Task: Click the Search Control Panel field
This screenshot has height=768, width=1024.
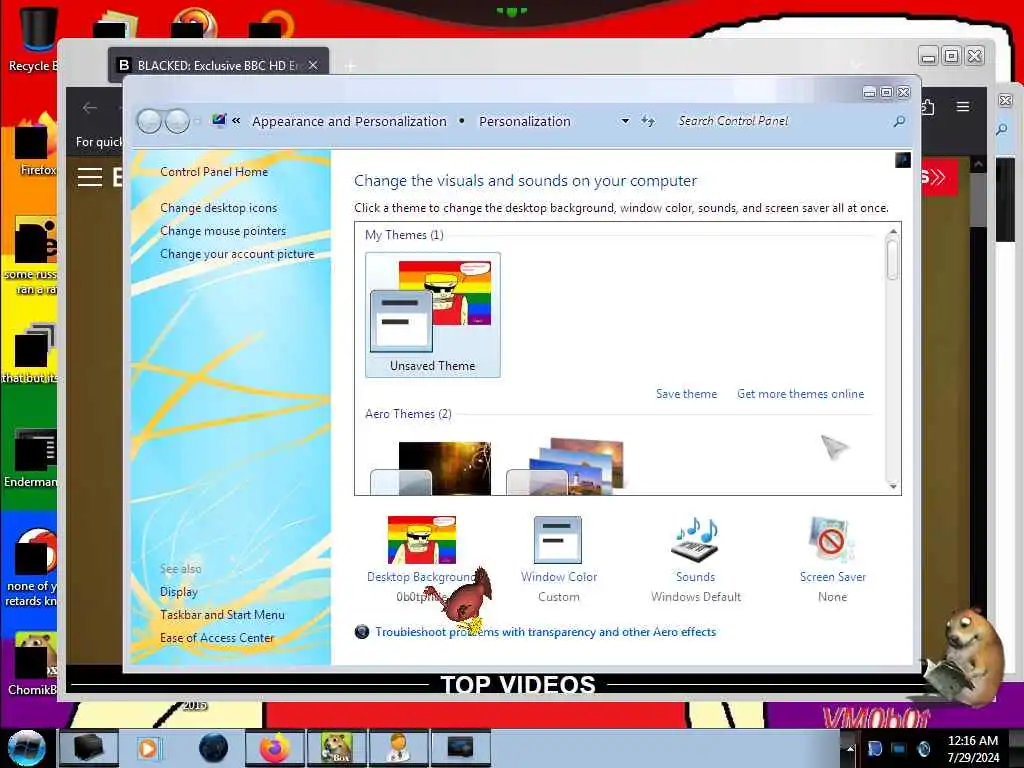Action: tap(780, 121)
